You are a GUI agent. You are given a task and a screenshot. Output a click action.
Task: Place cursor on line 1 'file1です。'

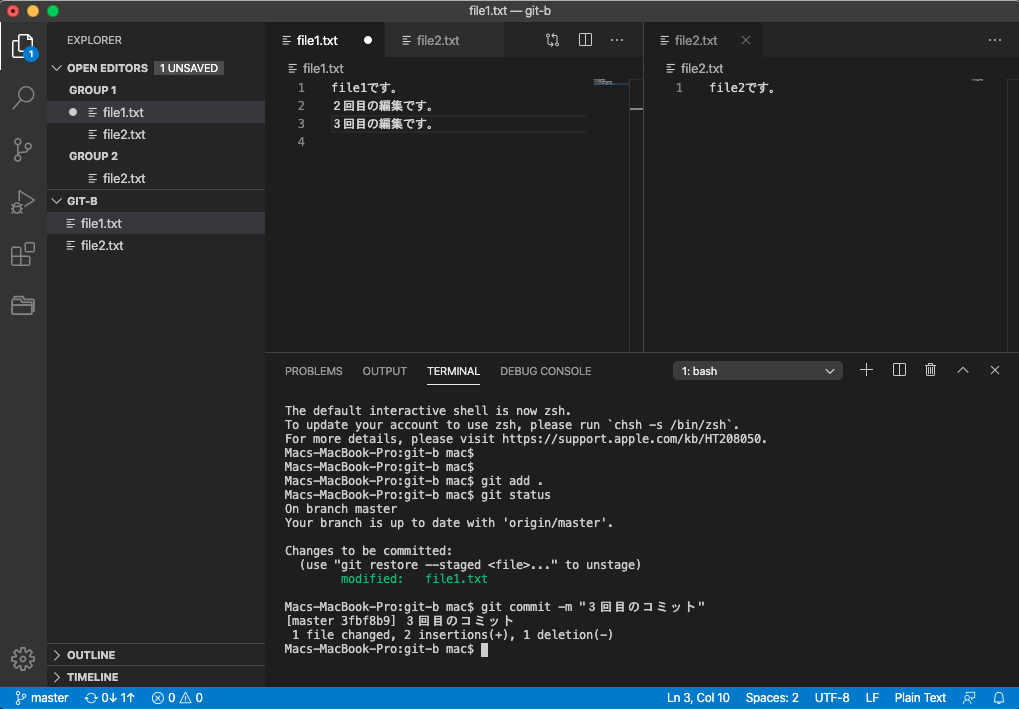[x=365, y=88]
